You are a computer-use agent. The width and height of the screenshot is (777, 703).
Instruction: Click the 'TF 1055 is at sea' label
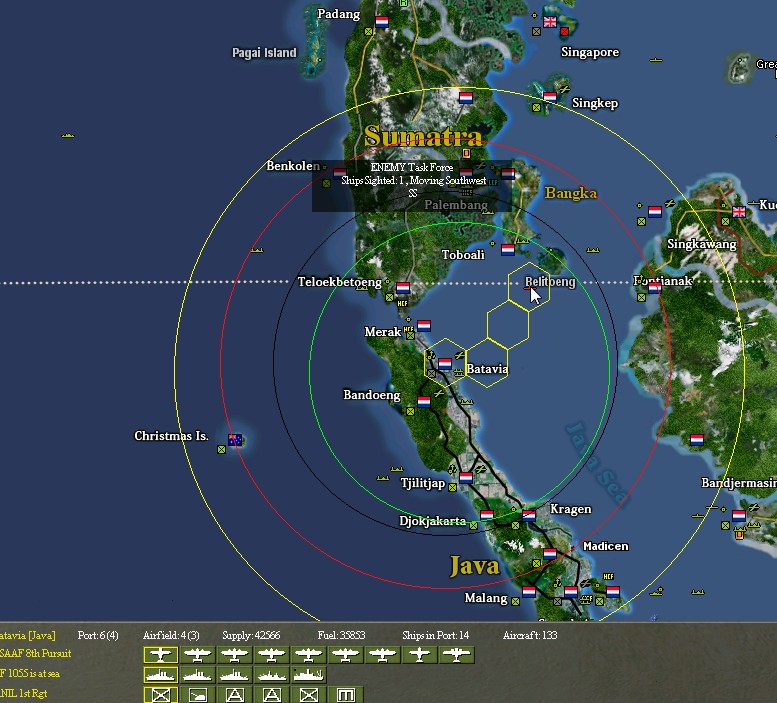(x=29, y=673)
